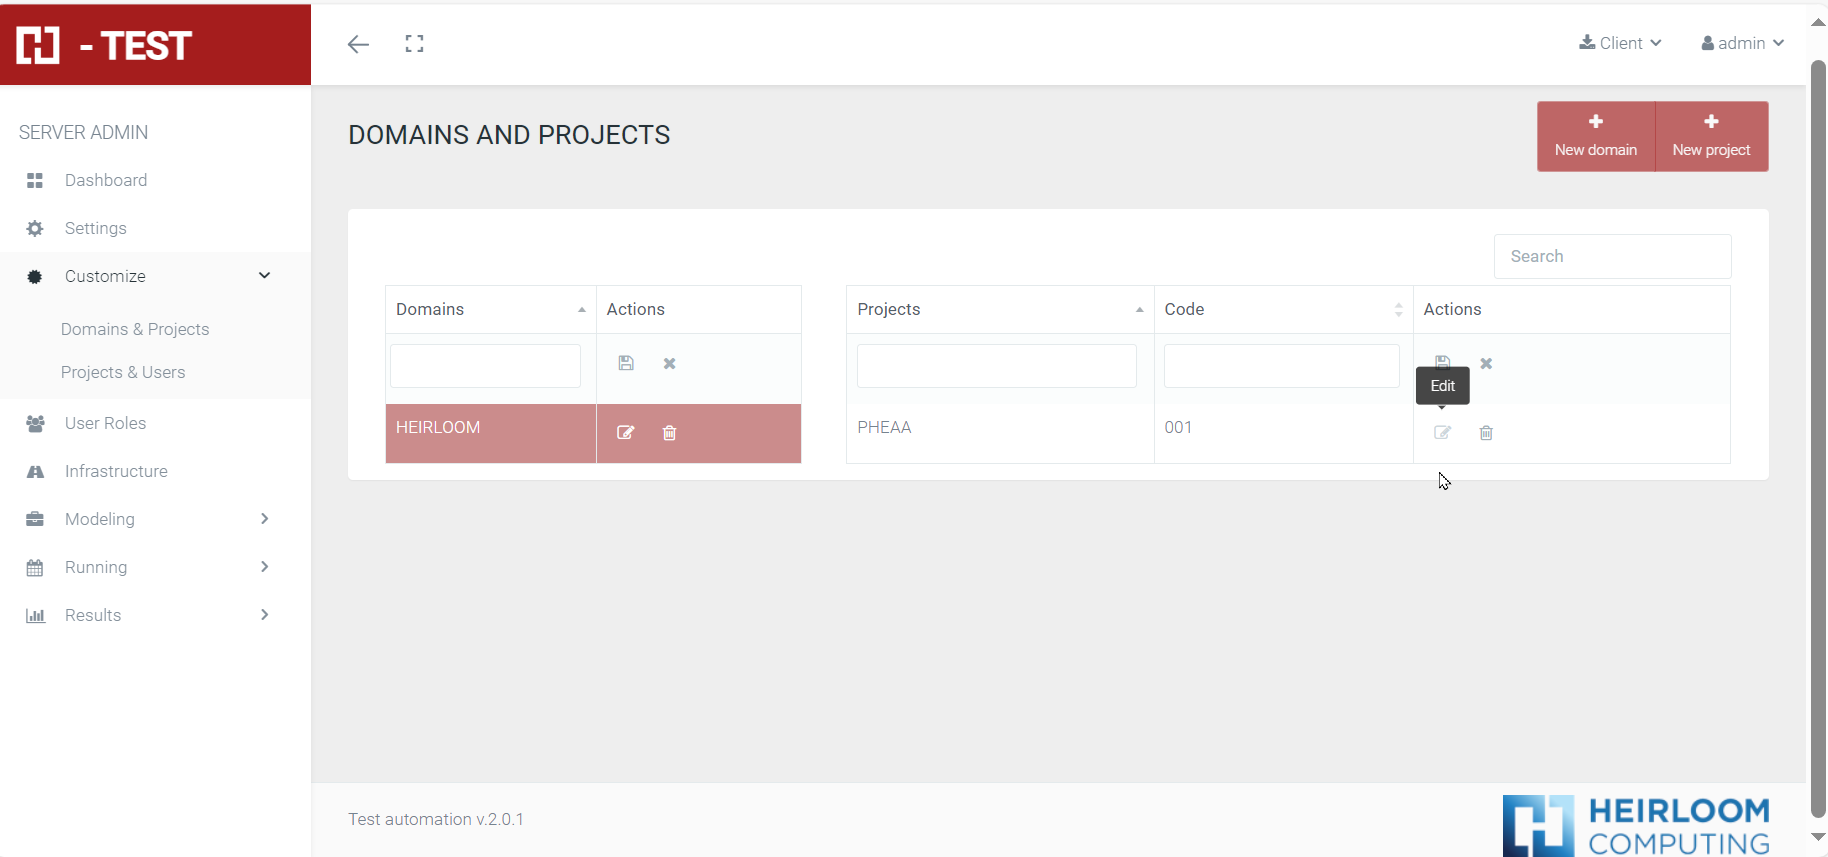Click the back arrow icon in header

358,44
